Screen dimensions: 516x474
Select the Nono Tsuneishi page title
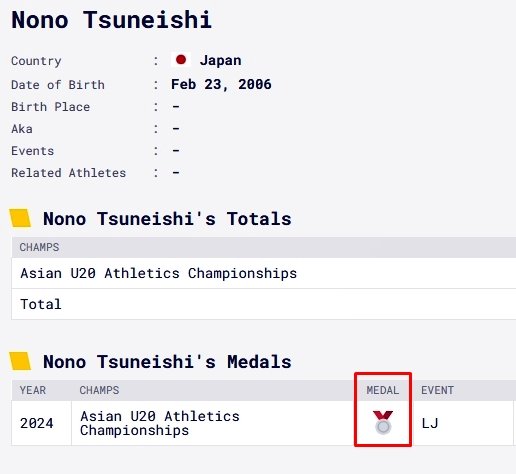(111, 20)
